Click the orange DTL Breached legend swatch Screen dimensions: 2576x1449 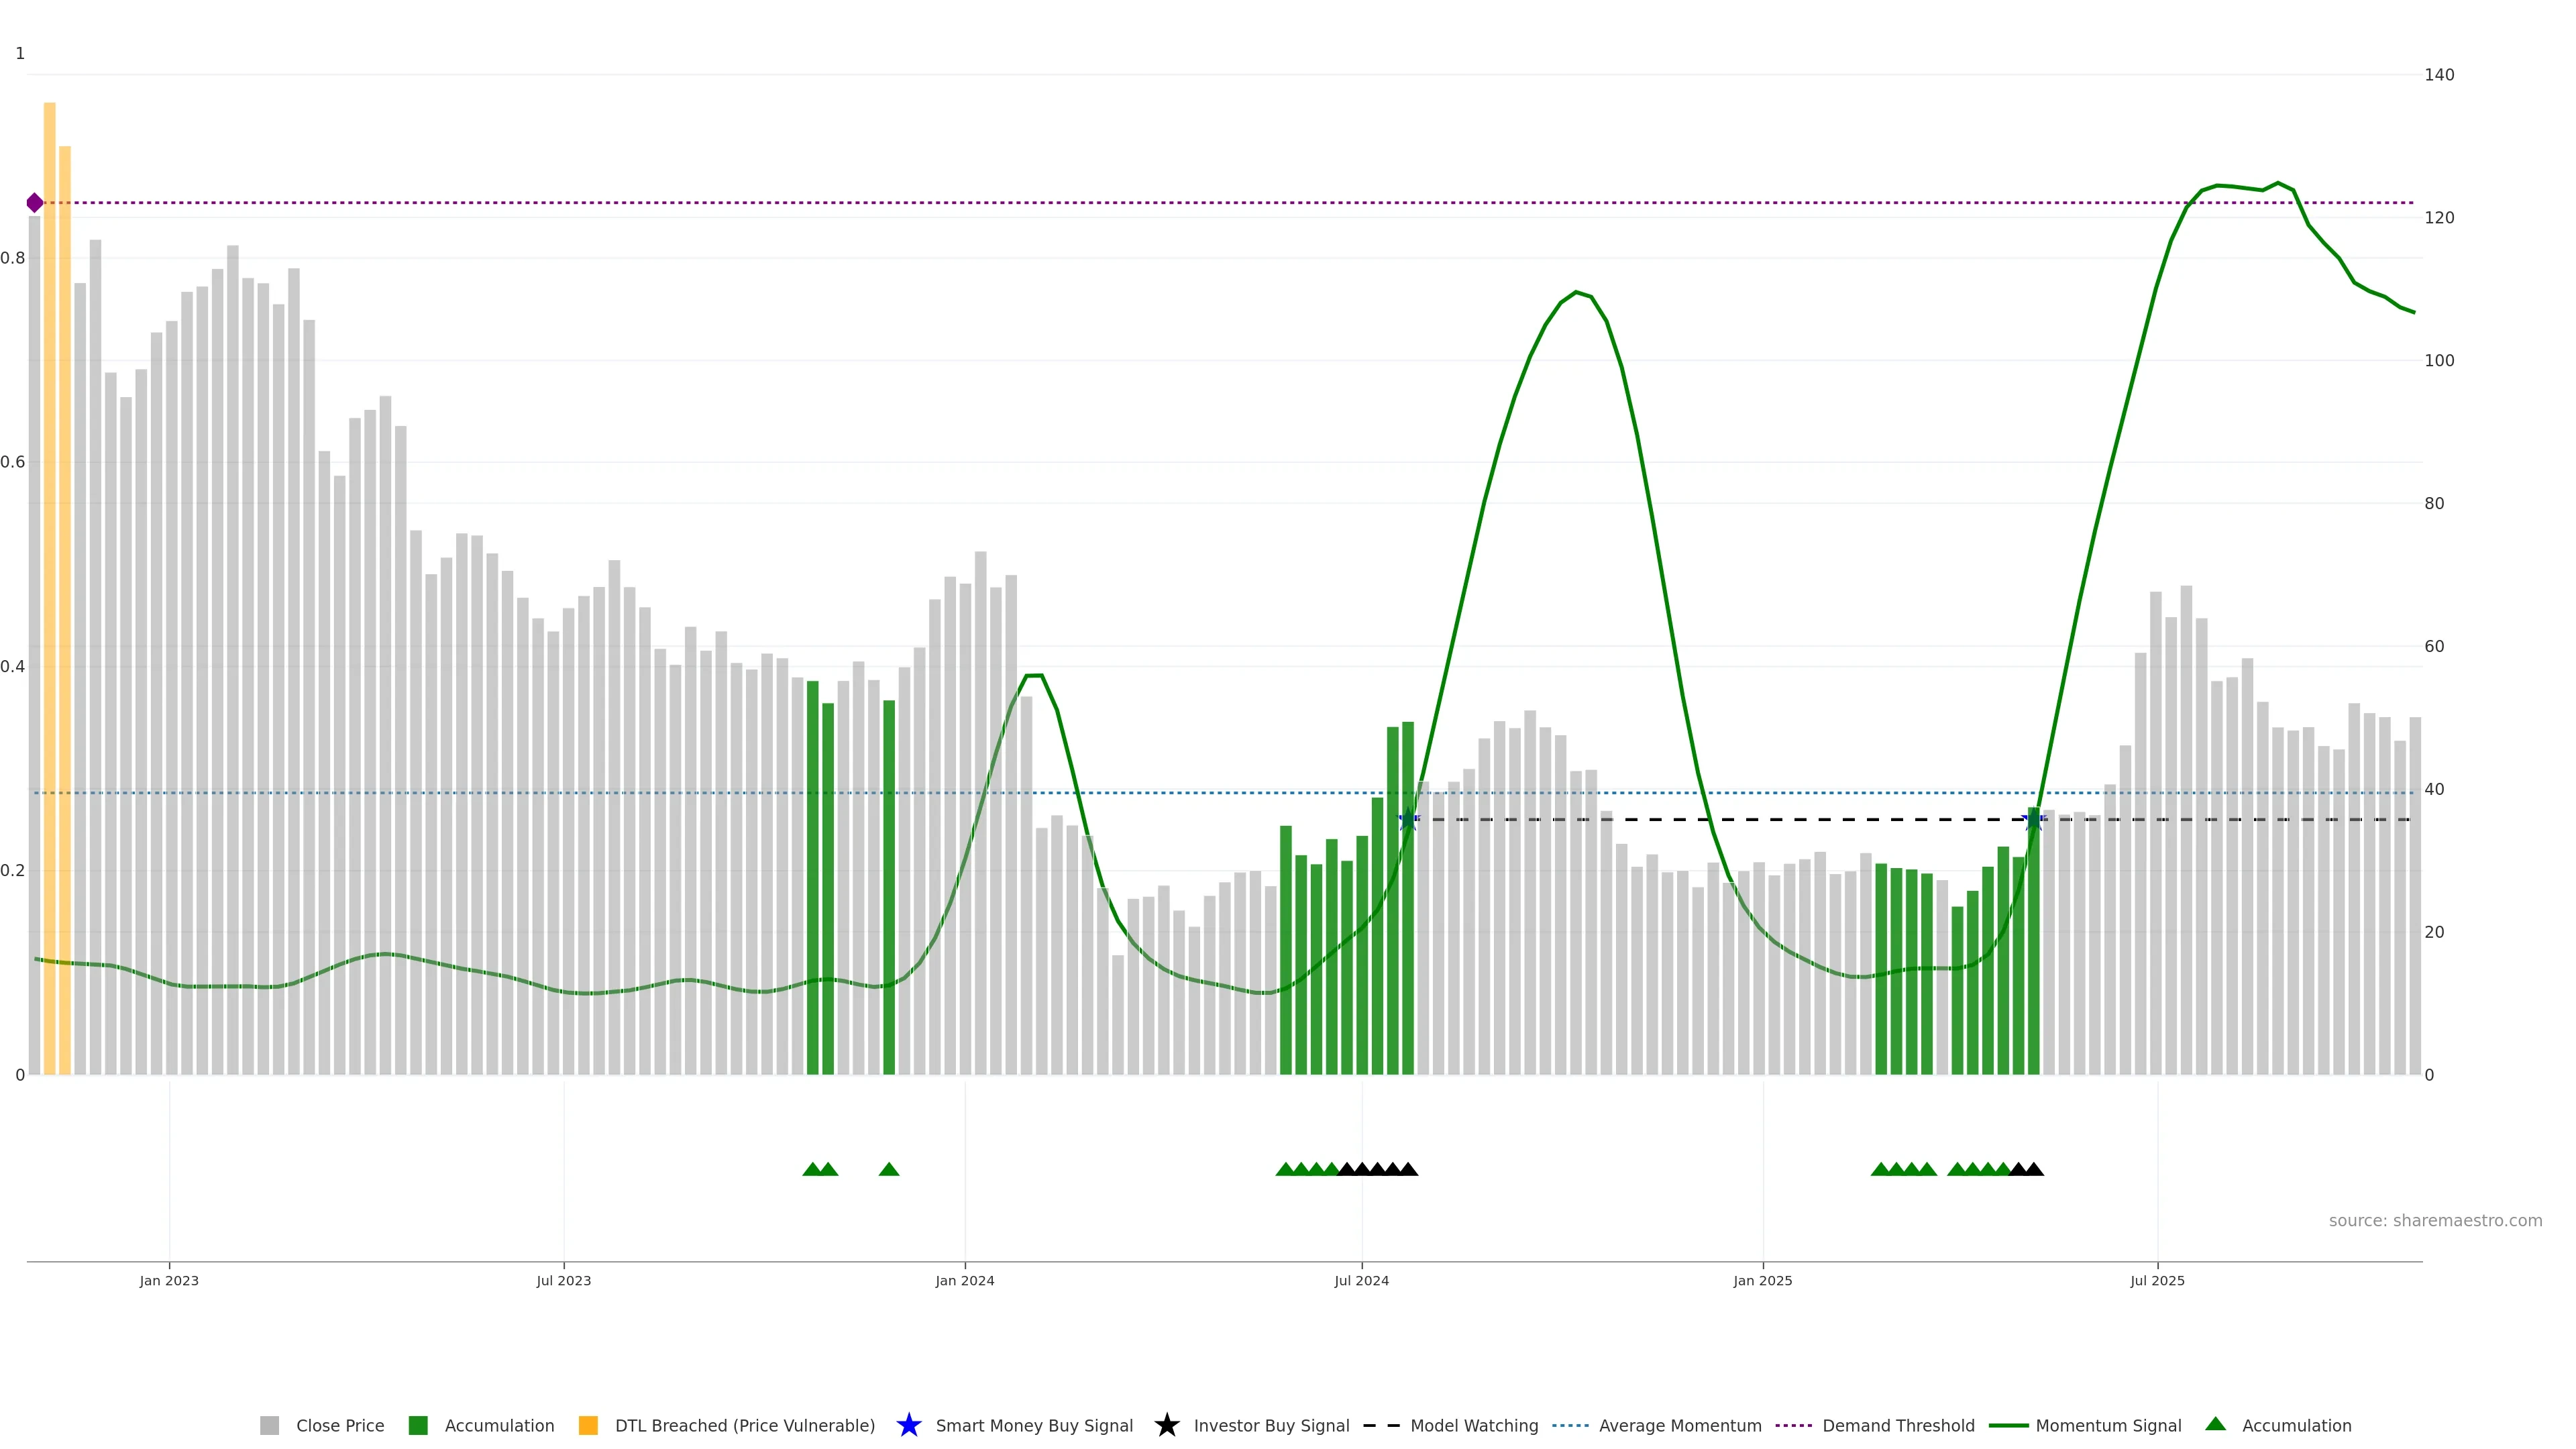[x=588, y=1425]
